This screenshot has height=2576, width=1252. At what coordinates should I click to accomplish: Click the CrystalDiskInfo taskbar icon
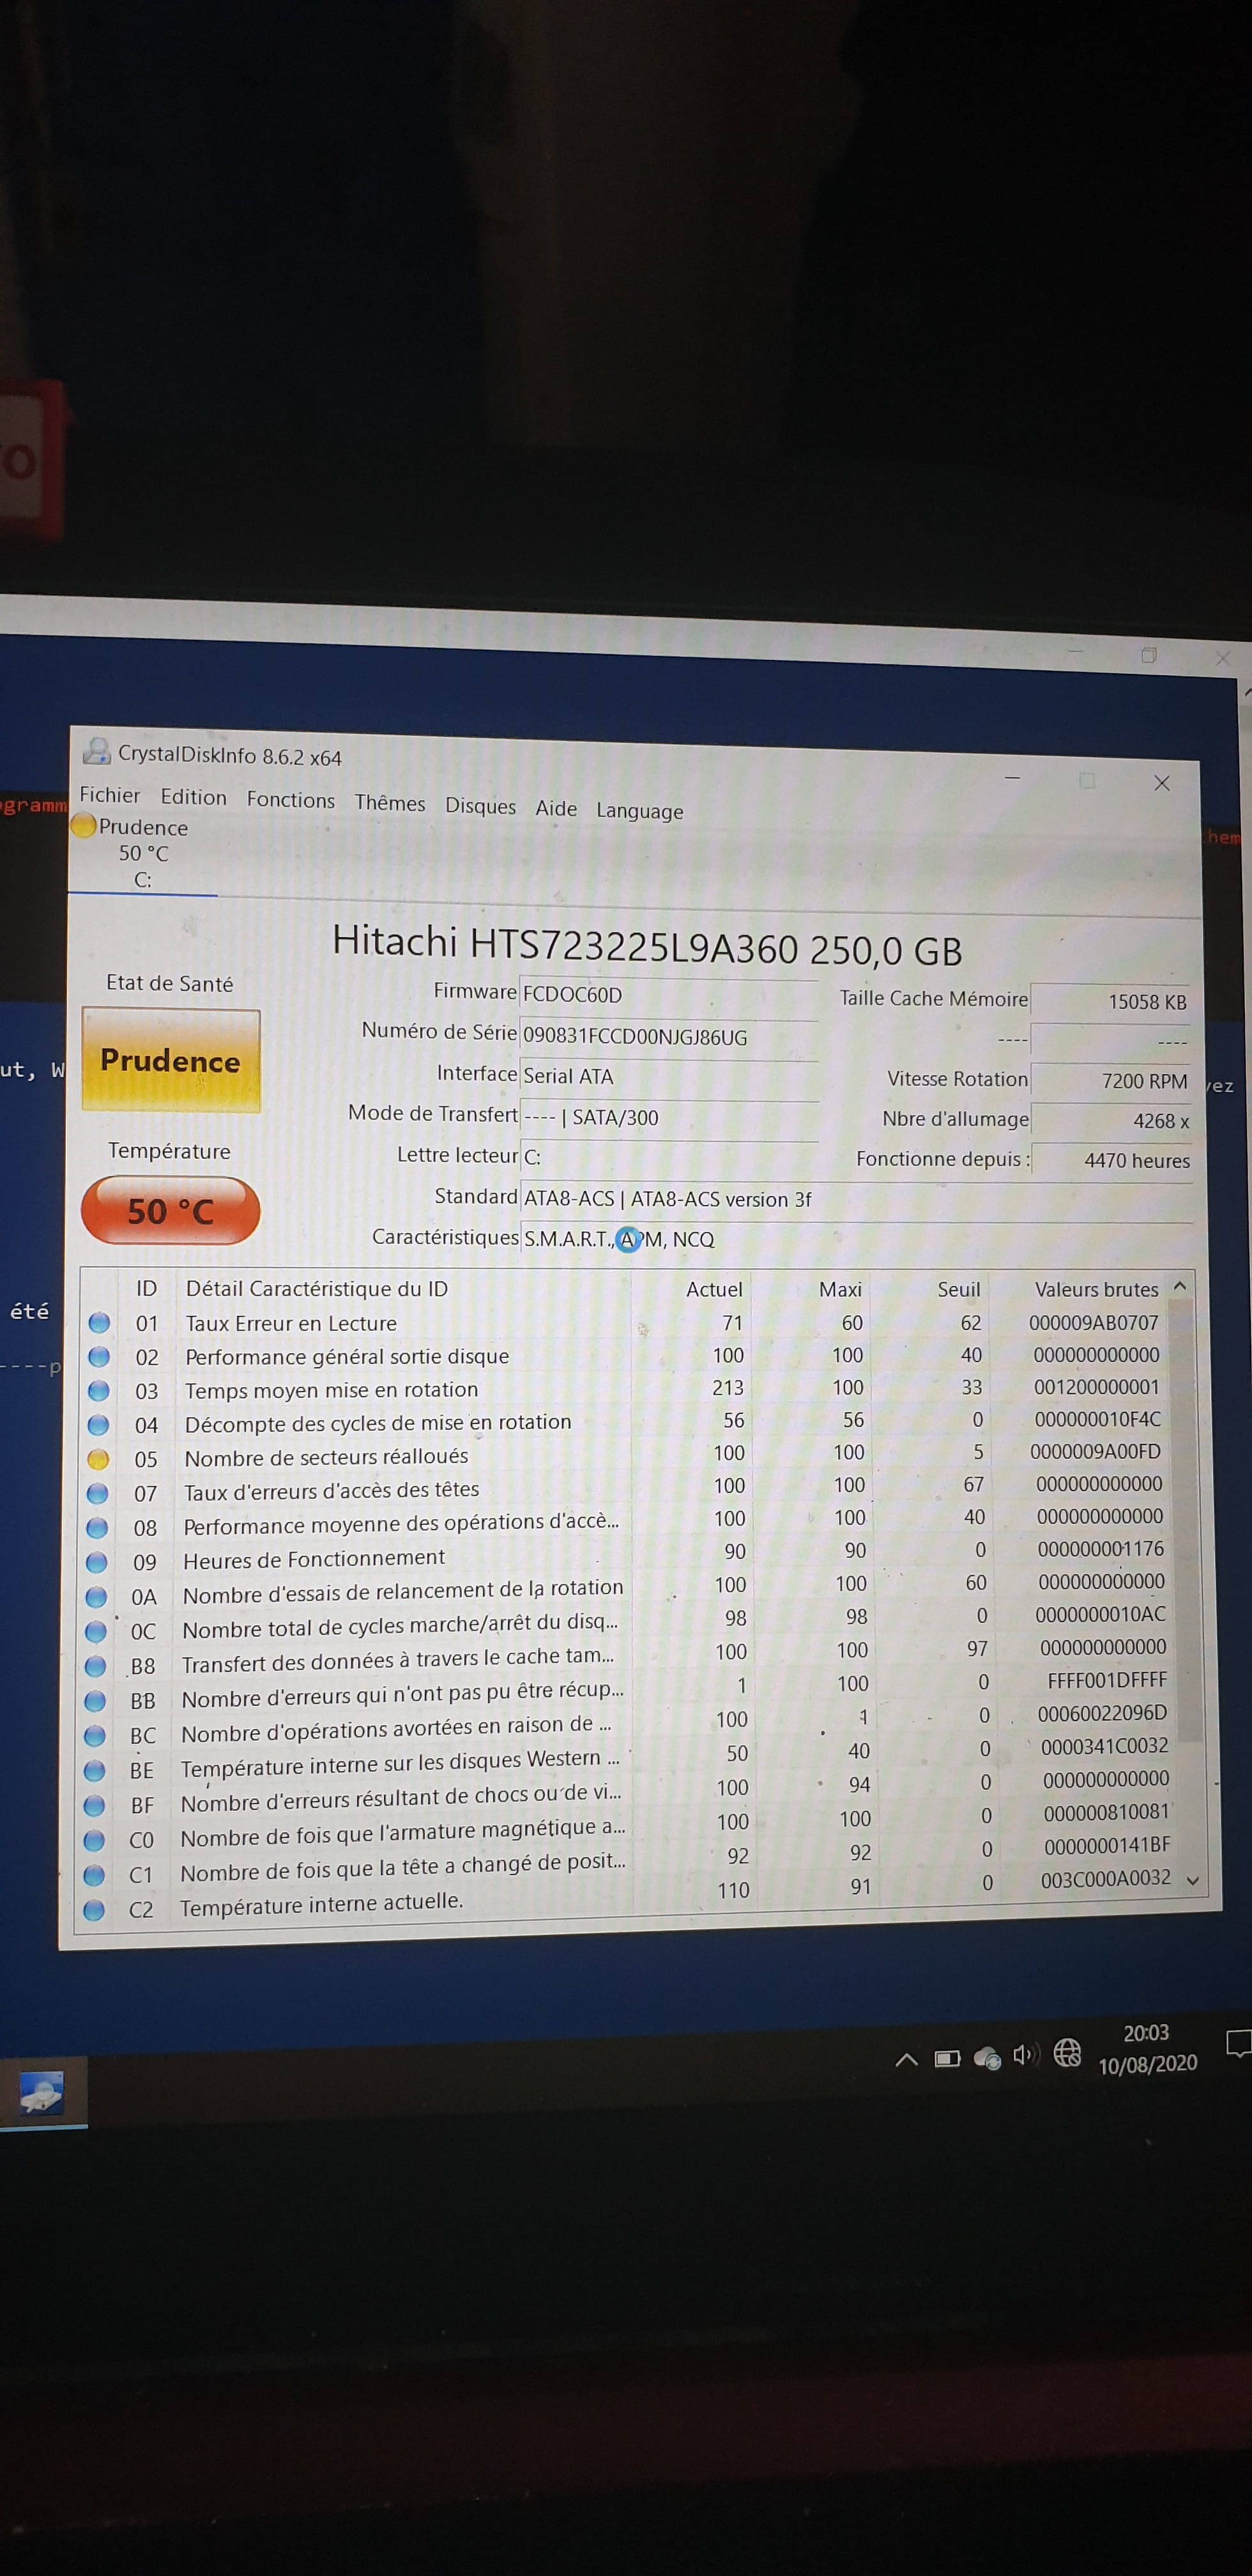pyautogui.click(x=42, y=2092)
